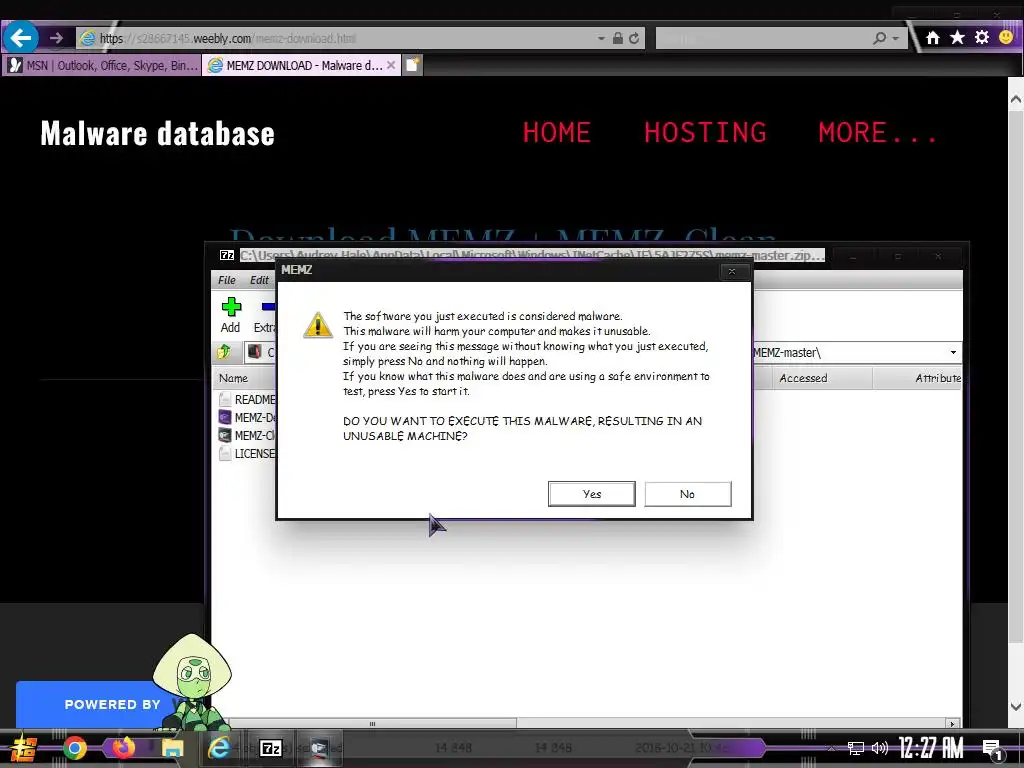Click the volume tray icon
Viewport: 1024px width, 768px height.
(879, 748)
